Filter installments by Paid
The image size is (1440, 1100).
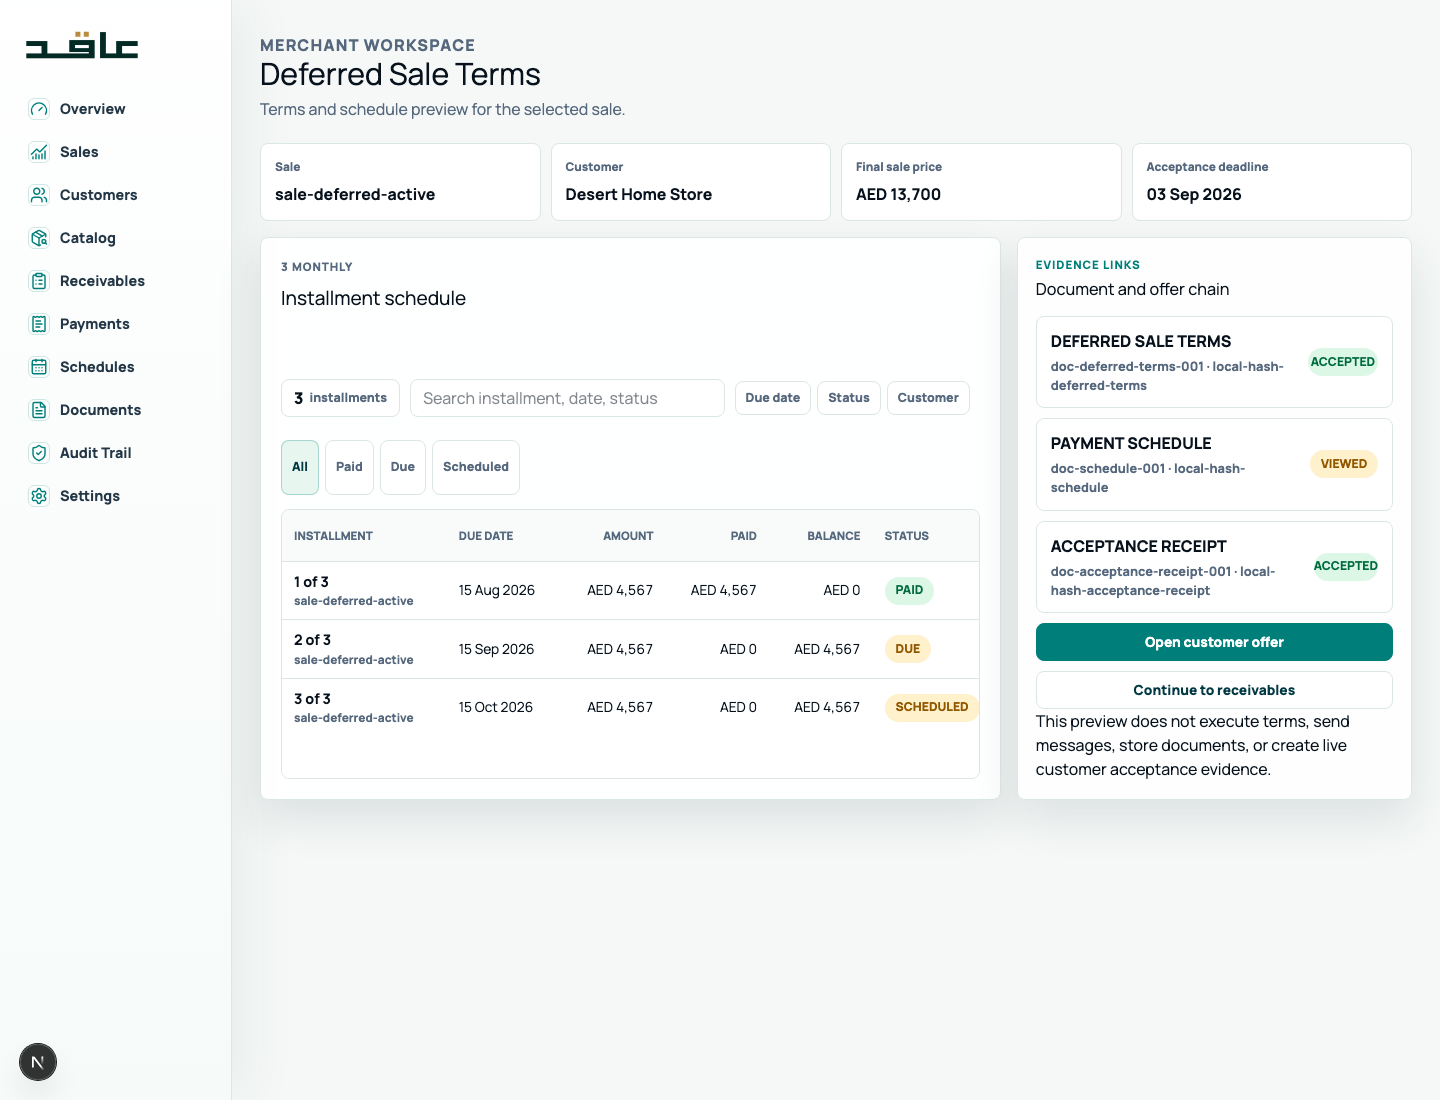[x=349, y=467]
